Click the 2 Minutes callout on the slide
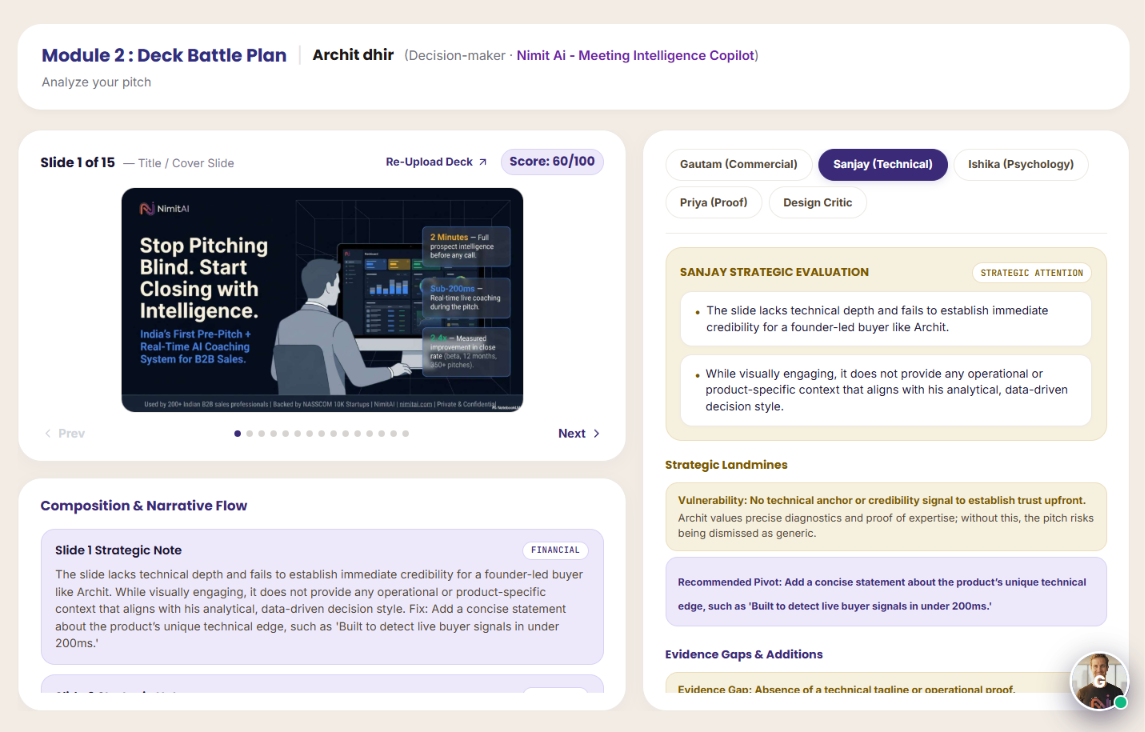This screenshot has width=1145, height=732. [467, 246]
